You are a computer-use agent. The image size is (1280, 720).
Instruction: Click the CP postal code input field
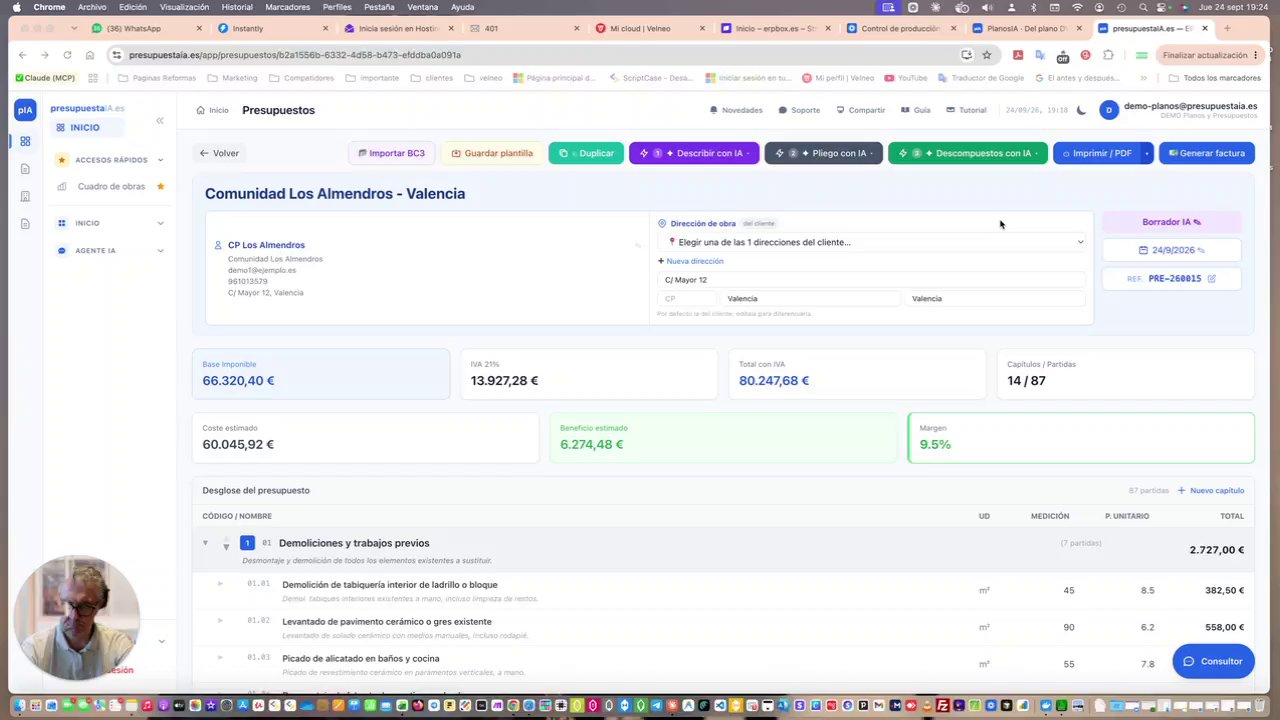(687, 298)
